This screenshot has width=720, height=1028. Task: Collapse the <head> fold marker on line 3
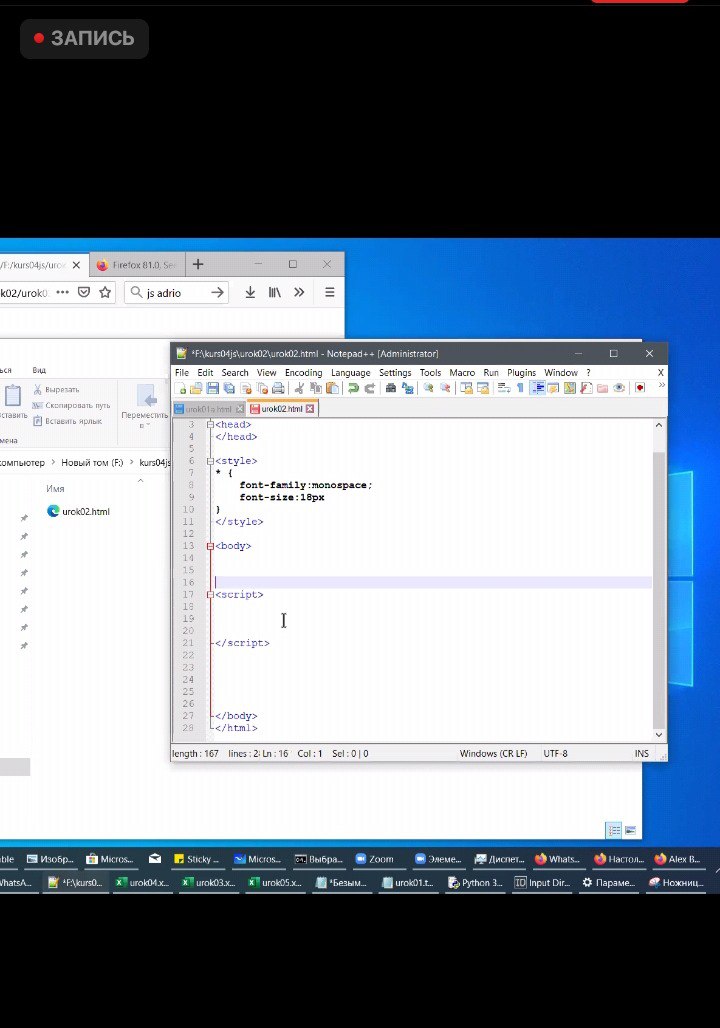tap(210, 425)
